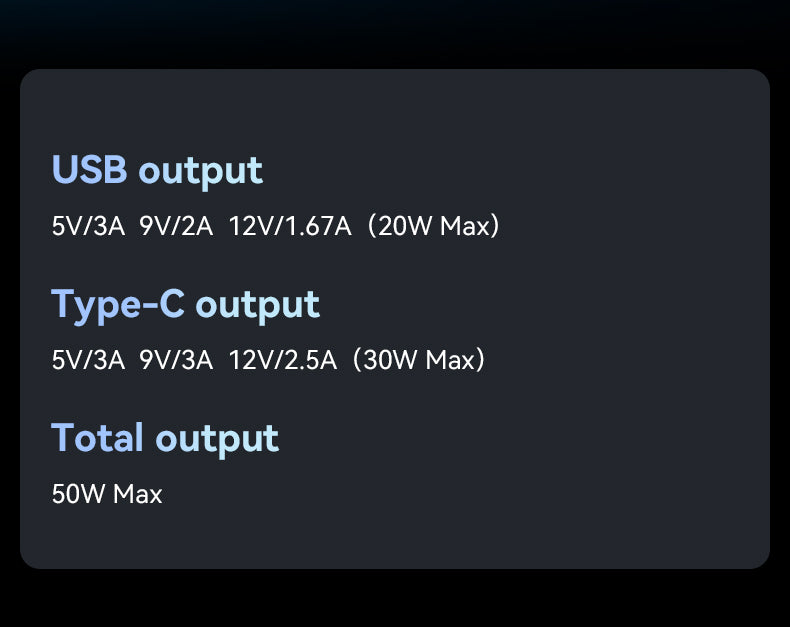
Task: Click the word "USB" in the first heading
Action: tap(89, 170)
